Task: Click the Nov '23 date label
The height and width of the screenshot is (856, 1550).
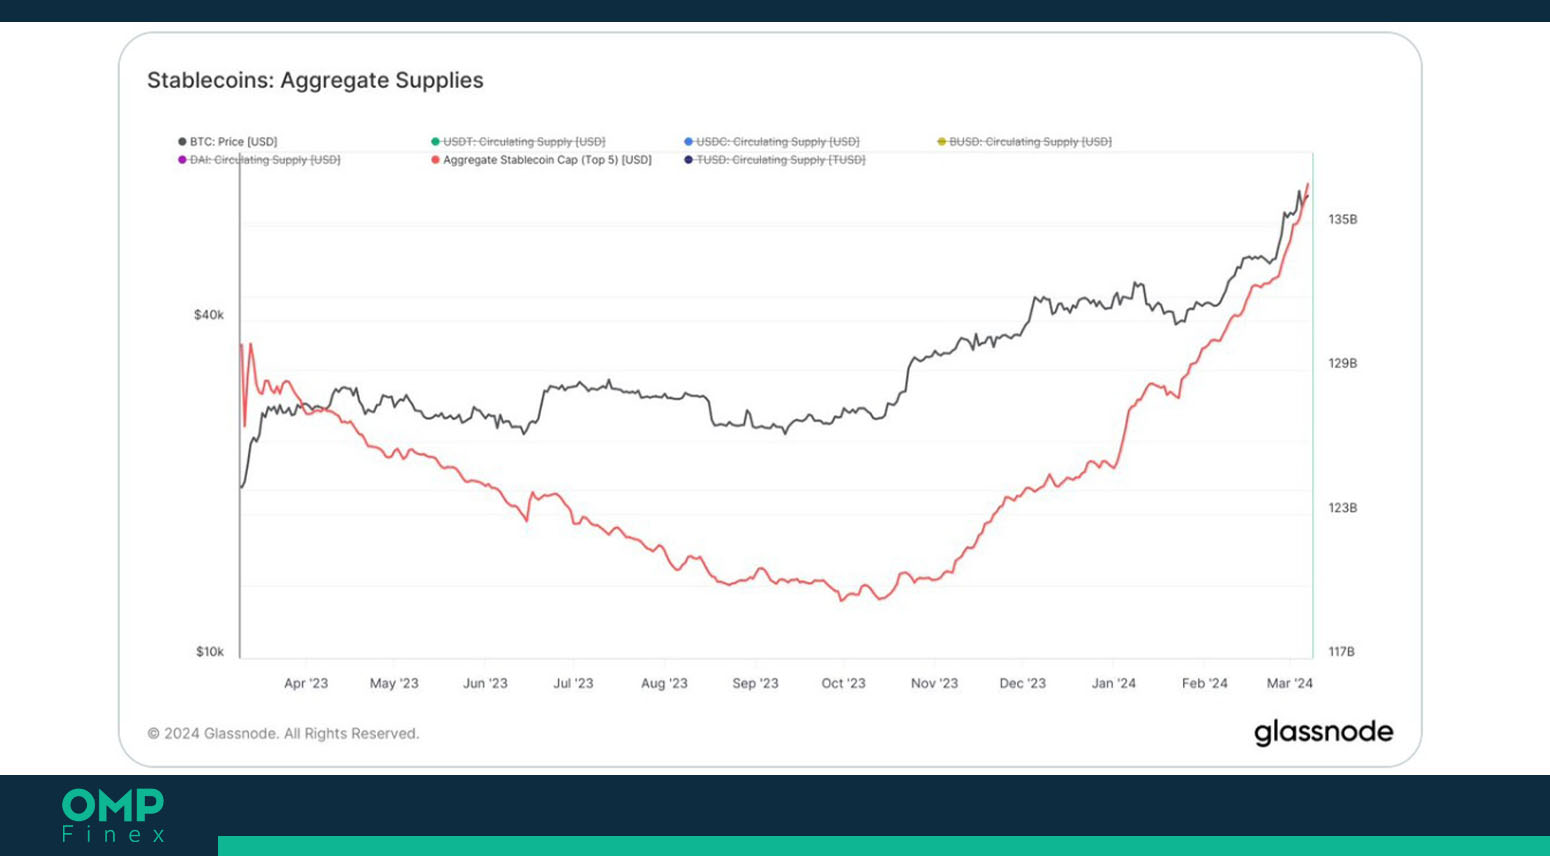Action: (x=934, y=684)
